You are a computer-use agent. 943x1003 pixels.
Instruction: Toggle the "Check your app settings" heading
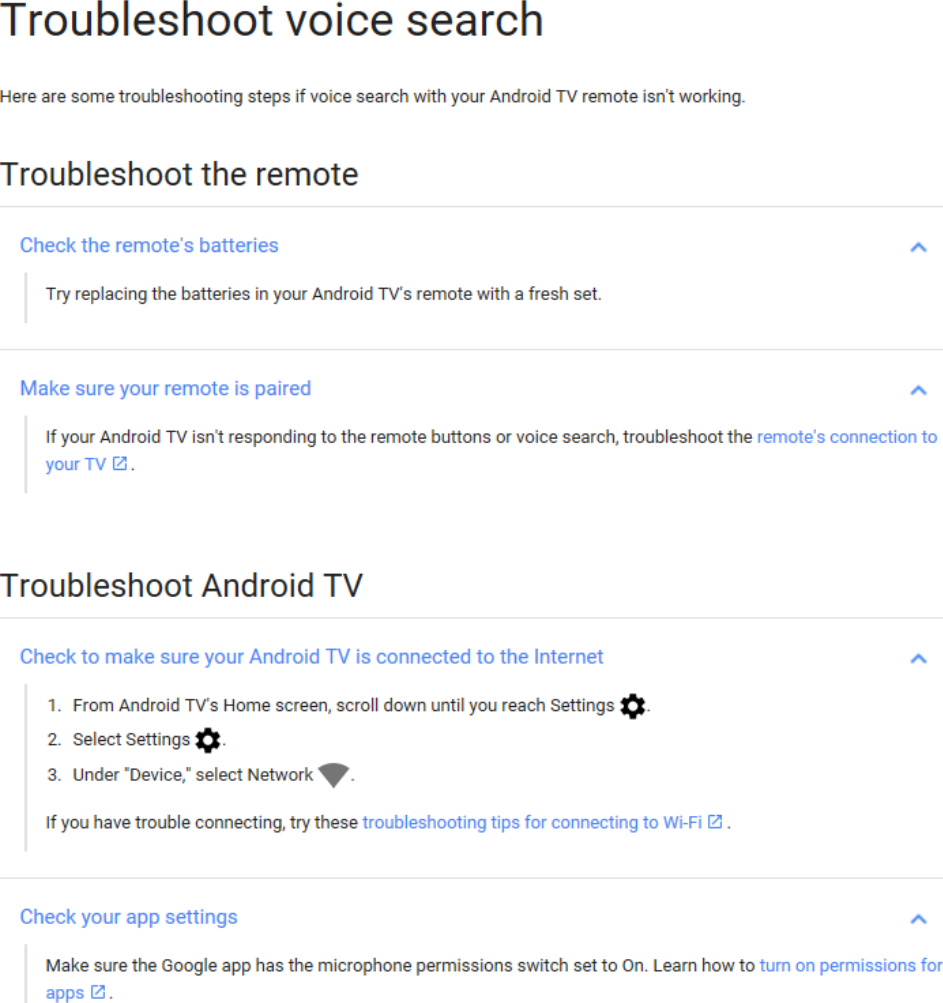(129, 917)
